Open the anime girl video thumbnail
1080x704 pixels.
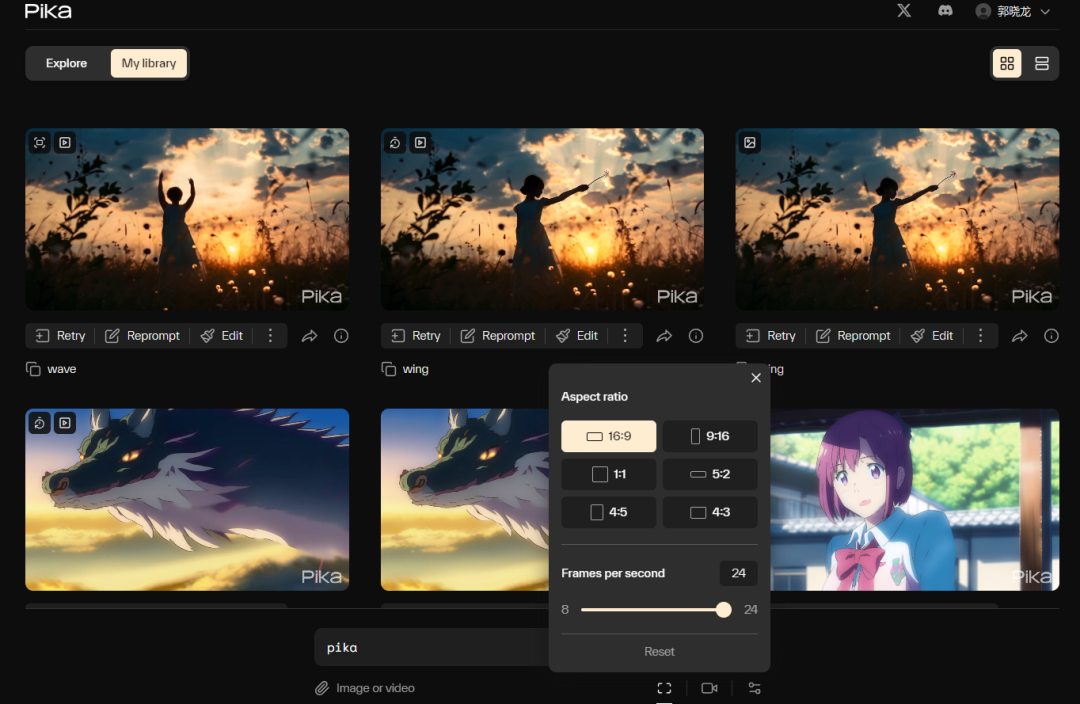point(915,499)
